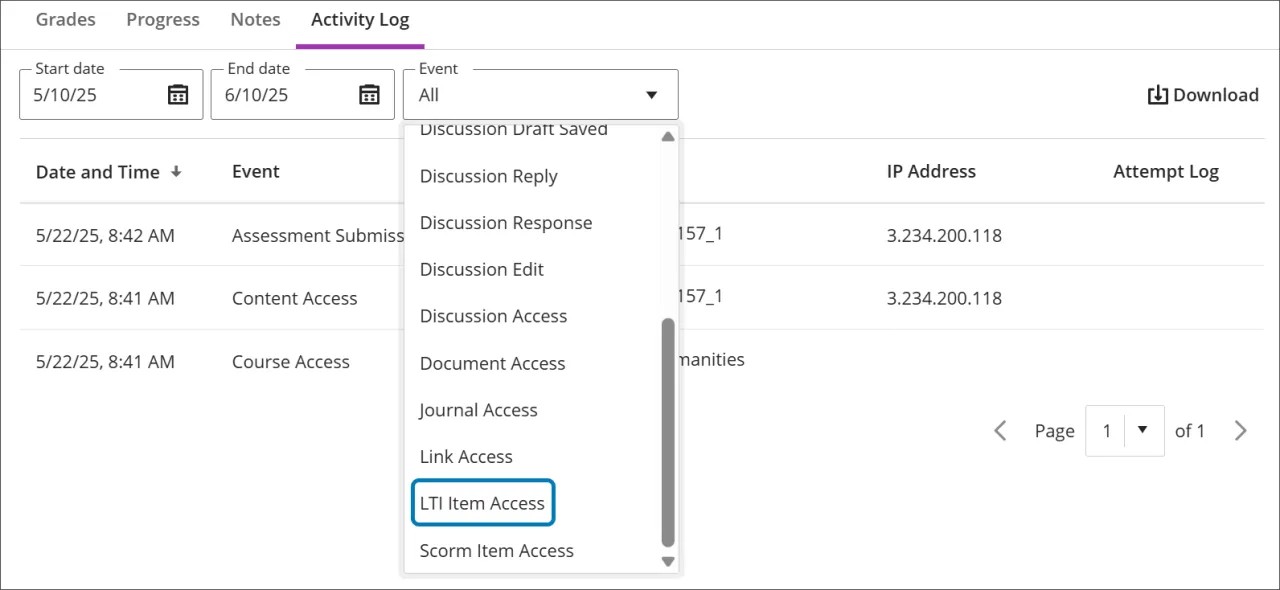Select Scorm Item Access from the event list
The image size is (1280, 590).
496,550
